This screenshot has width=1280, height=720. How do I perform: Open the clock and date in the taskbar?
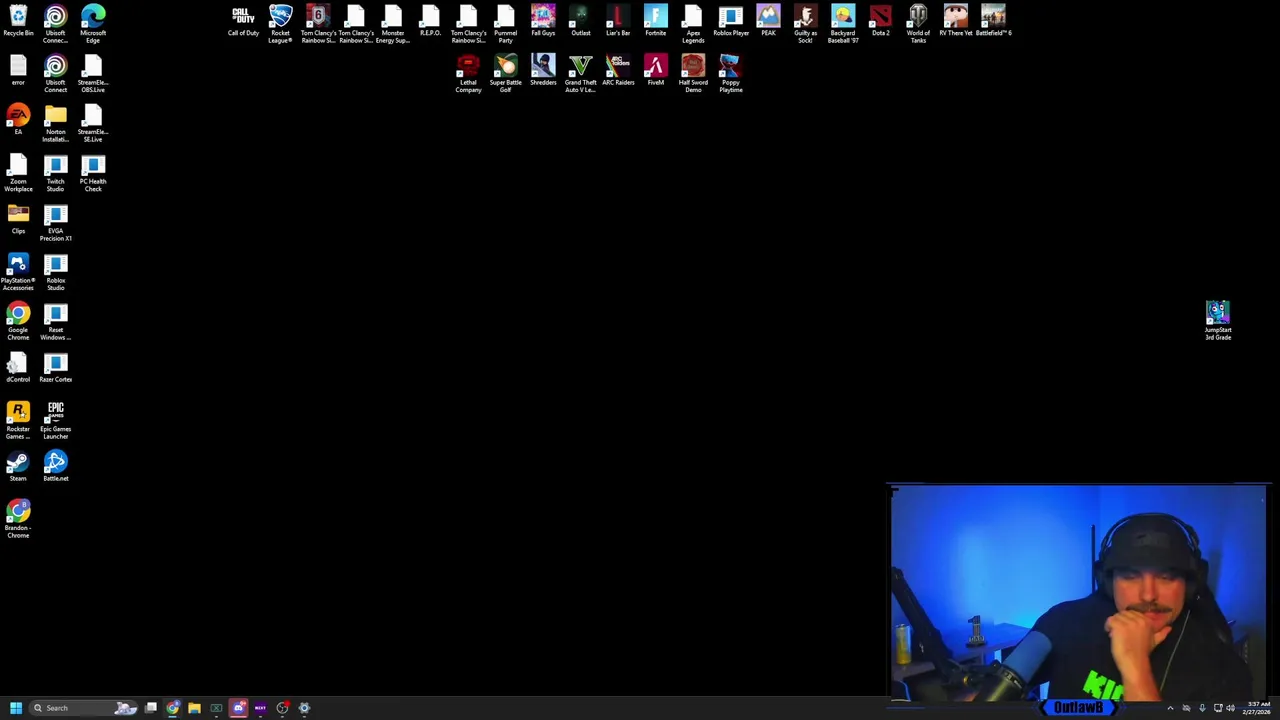[1257, 708]
